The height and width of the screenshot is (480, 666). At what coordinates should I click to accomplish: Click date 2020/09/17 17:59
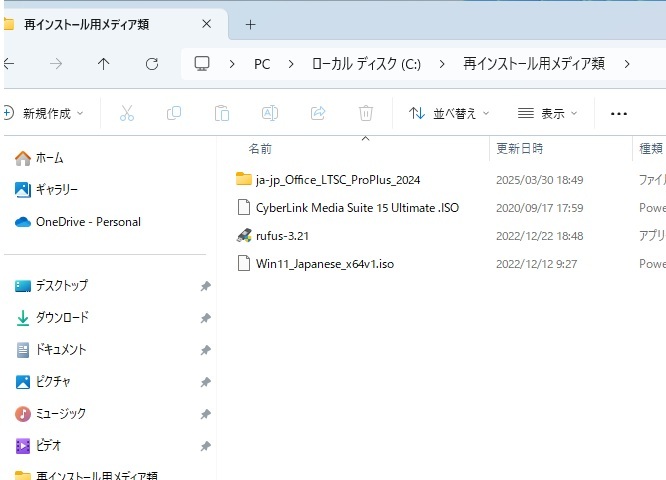(x=539, y=208)
